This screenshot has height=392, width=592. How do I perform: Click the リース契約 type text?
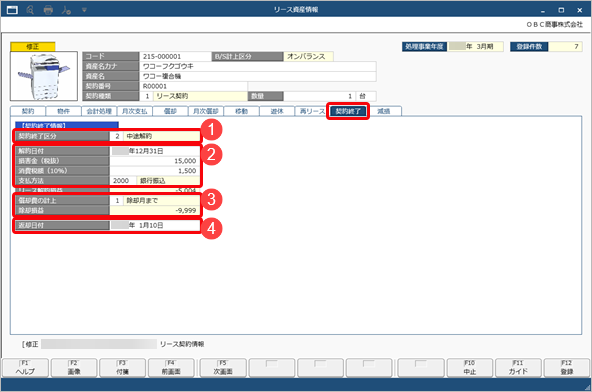click(172, 96)
